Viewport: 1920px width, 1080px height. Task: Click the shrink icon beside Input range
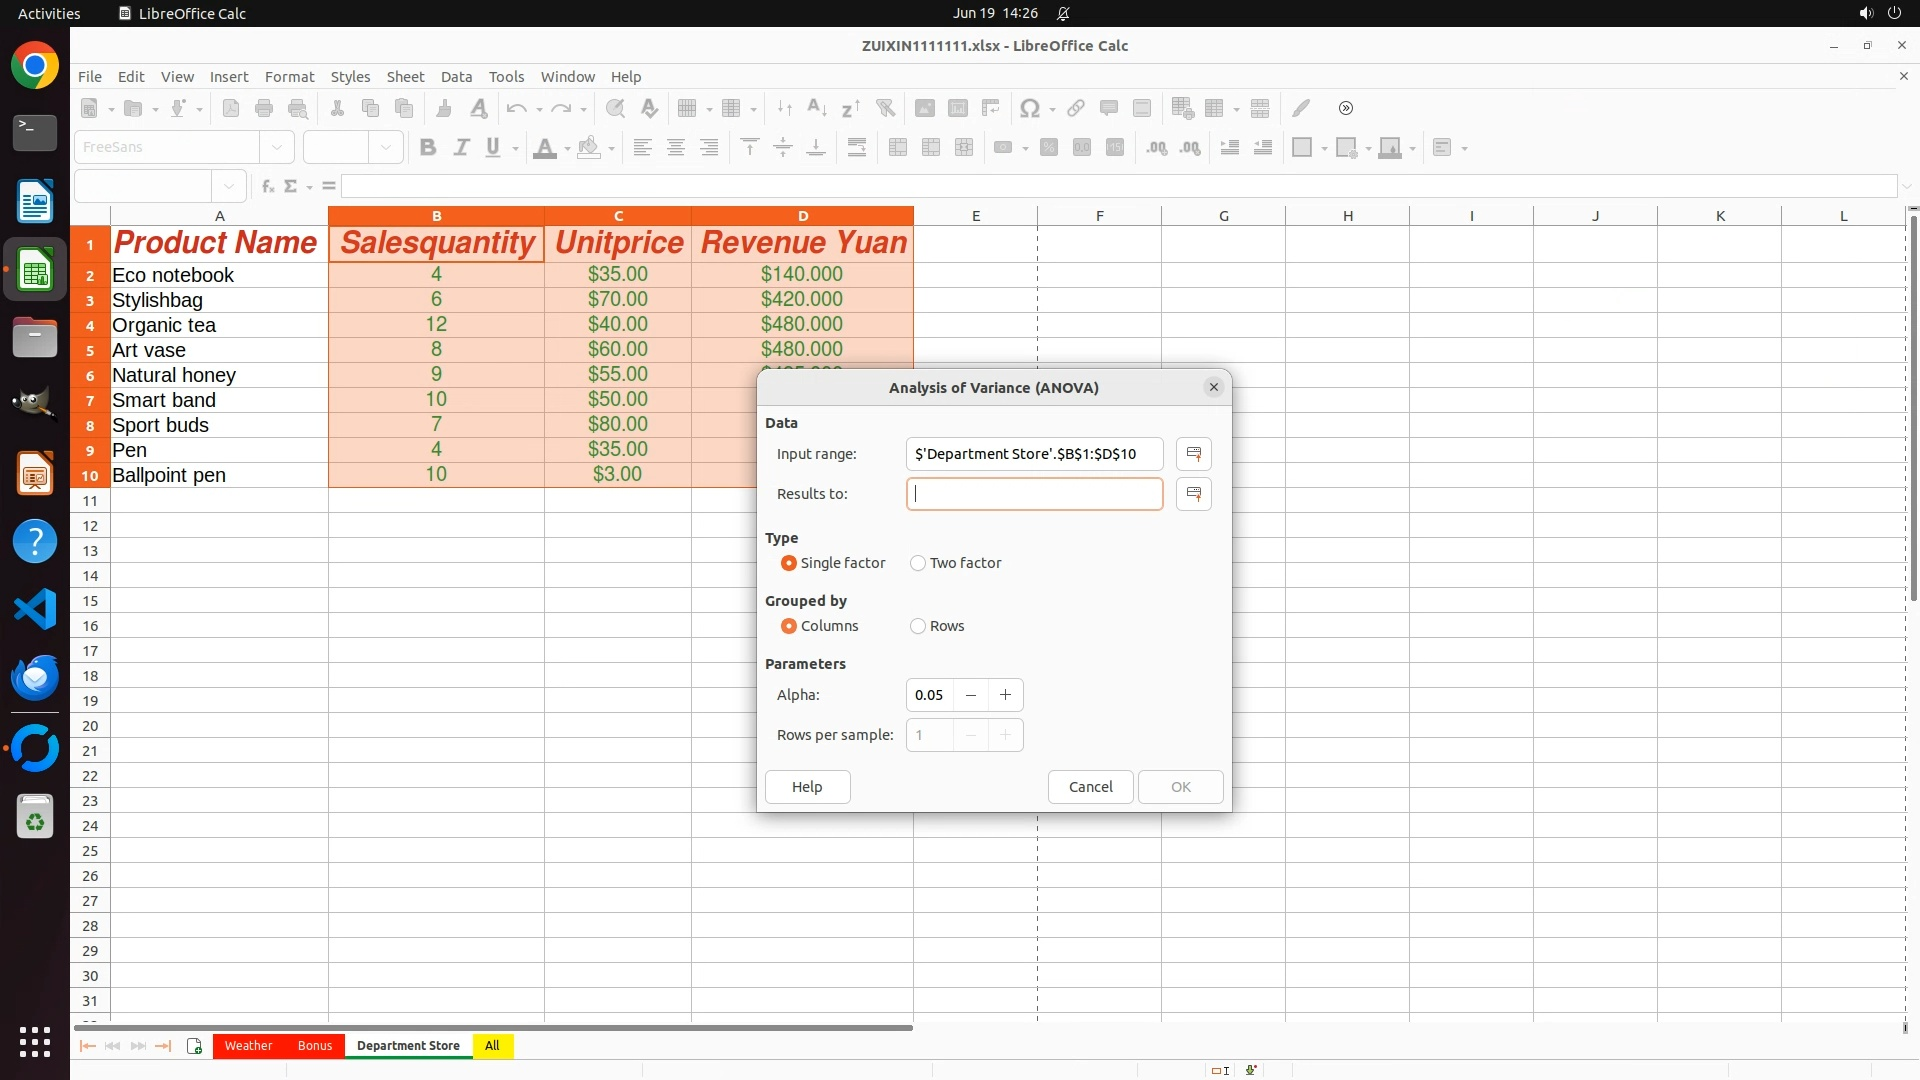pos(1193,454)
